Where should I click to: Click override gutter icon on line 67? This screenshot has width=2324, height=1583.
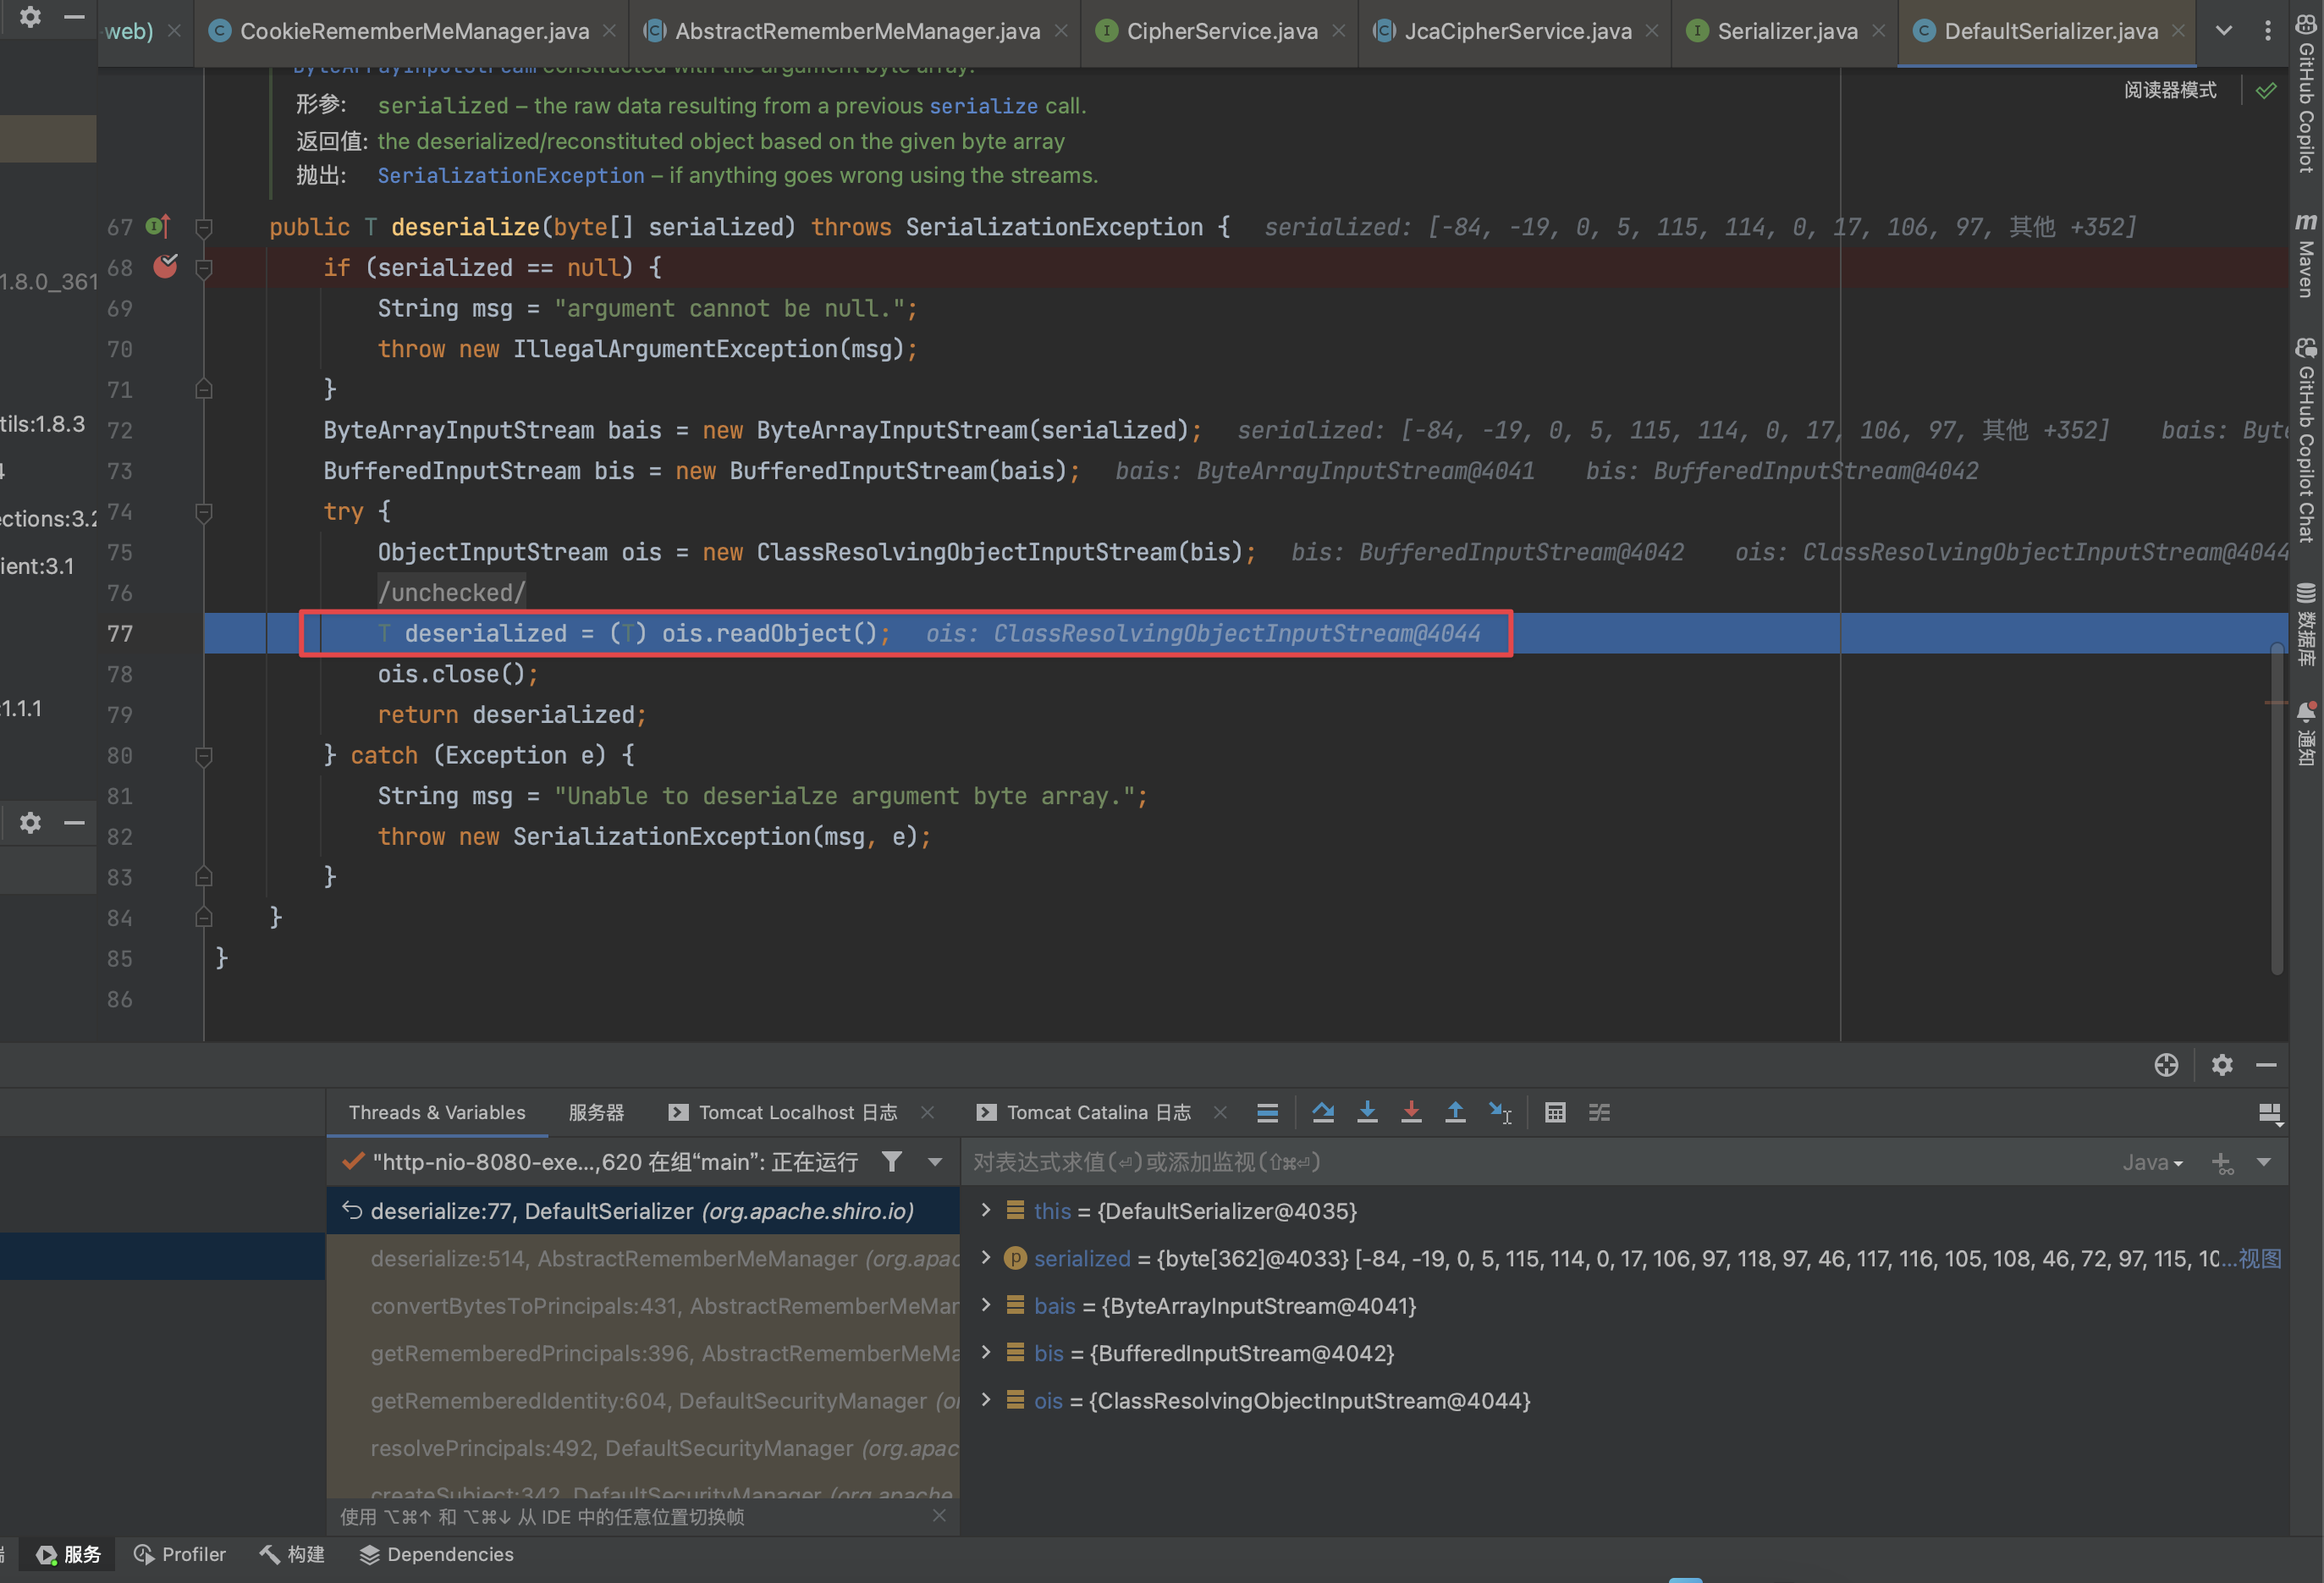tap(158, 226)
